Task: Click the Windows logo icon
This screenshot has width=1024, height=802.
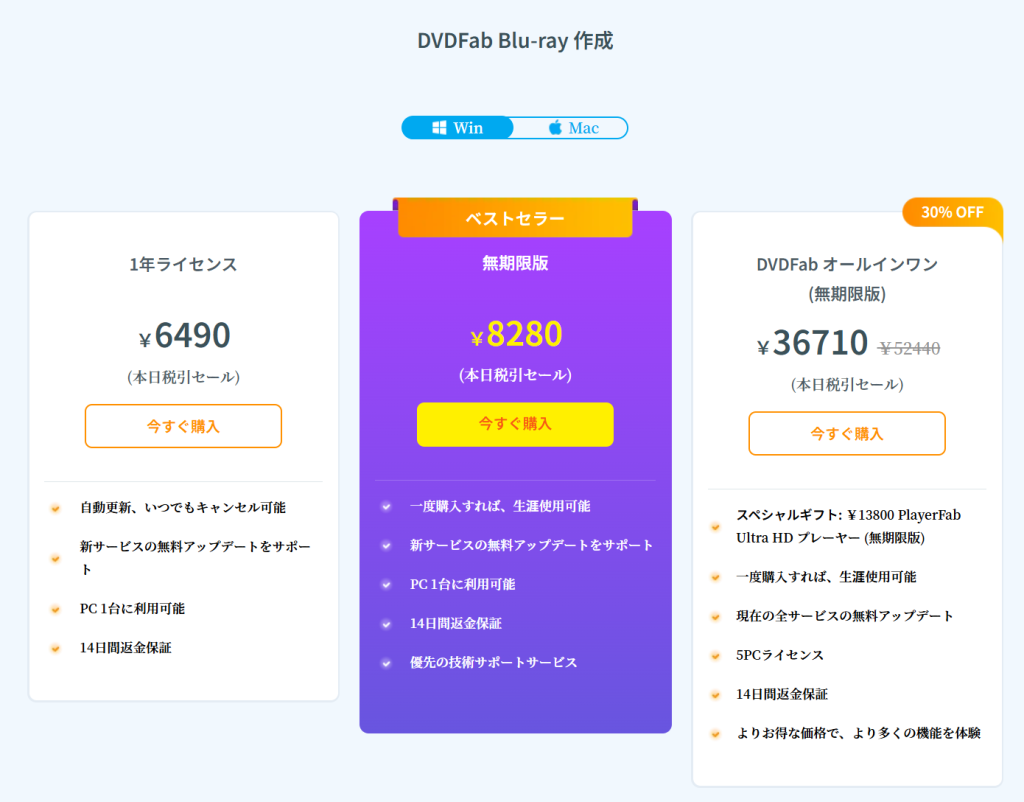Action: pyautogui.click(x=440, y=128)
